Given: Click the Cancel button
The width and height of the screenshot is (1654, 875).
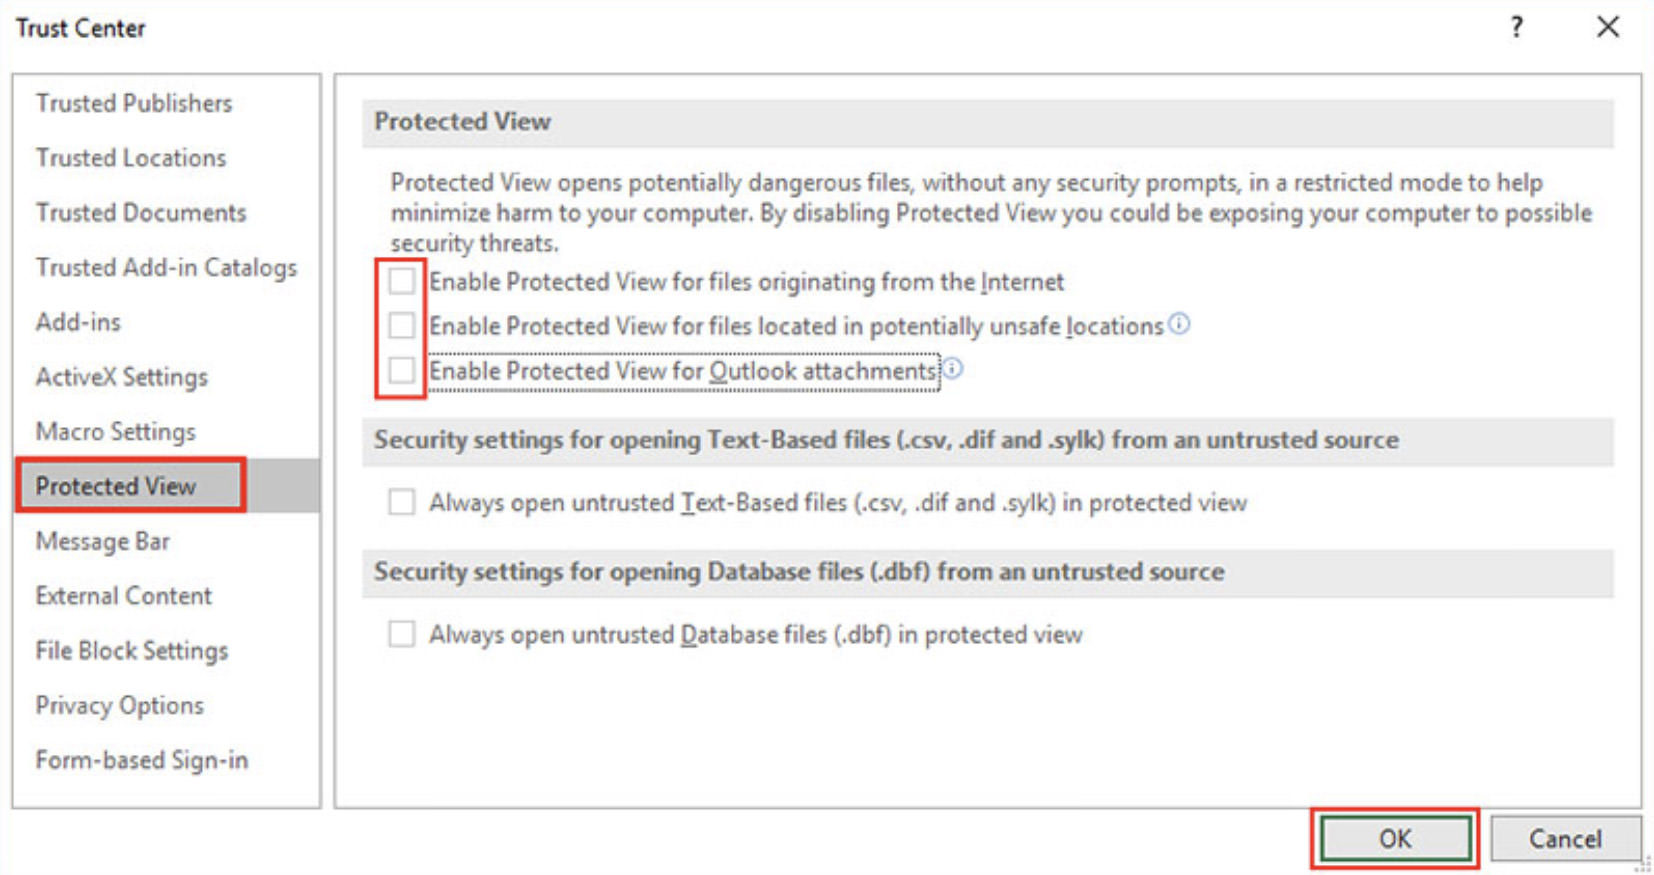Looking at the screenshot, I should tap(1565, 839).
